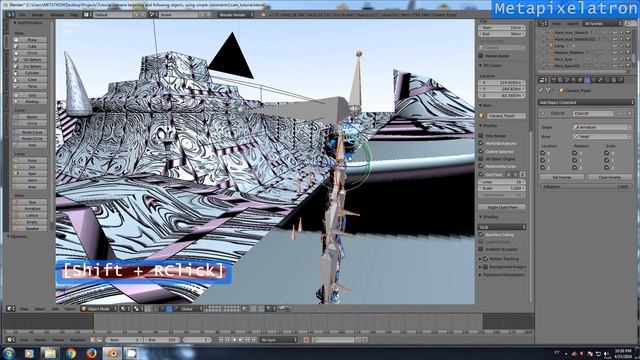
Task: Click the Lamp object icon in outliner
Action: [551, 46]
